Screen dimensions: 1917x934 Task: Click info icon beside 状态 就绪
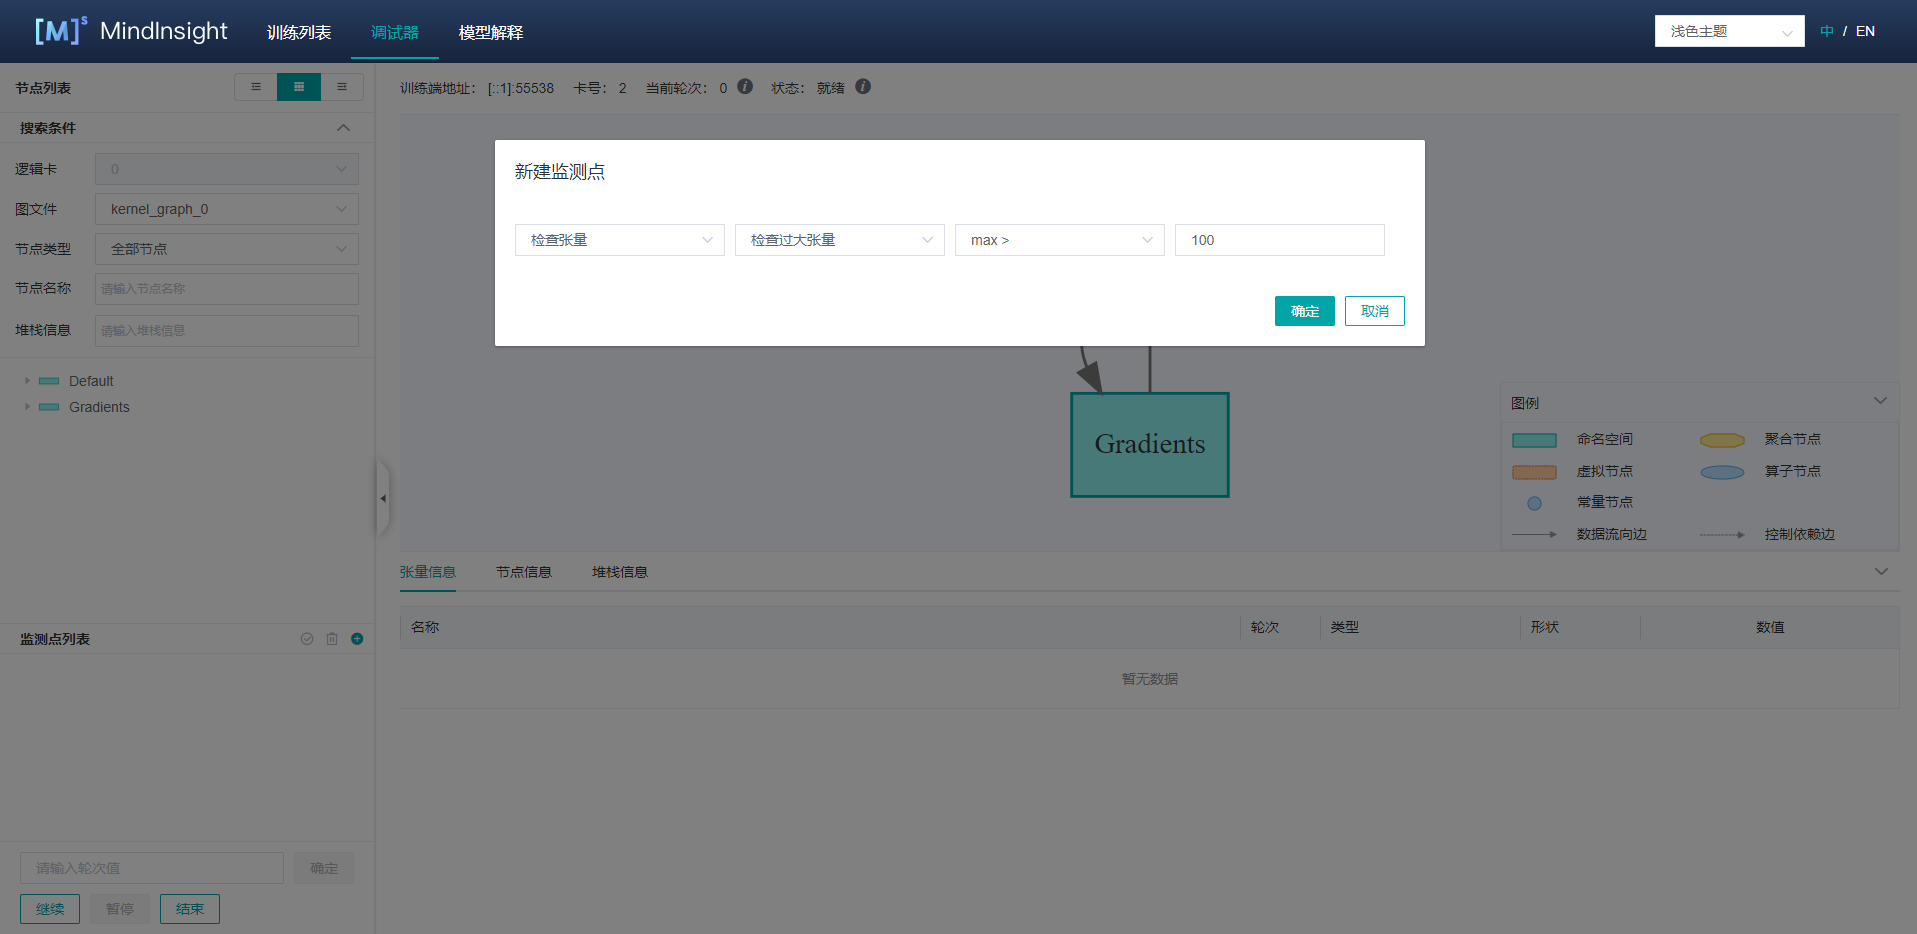click(x=863, y=87)
